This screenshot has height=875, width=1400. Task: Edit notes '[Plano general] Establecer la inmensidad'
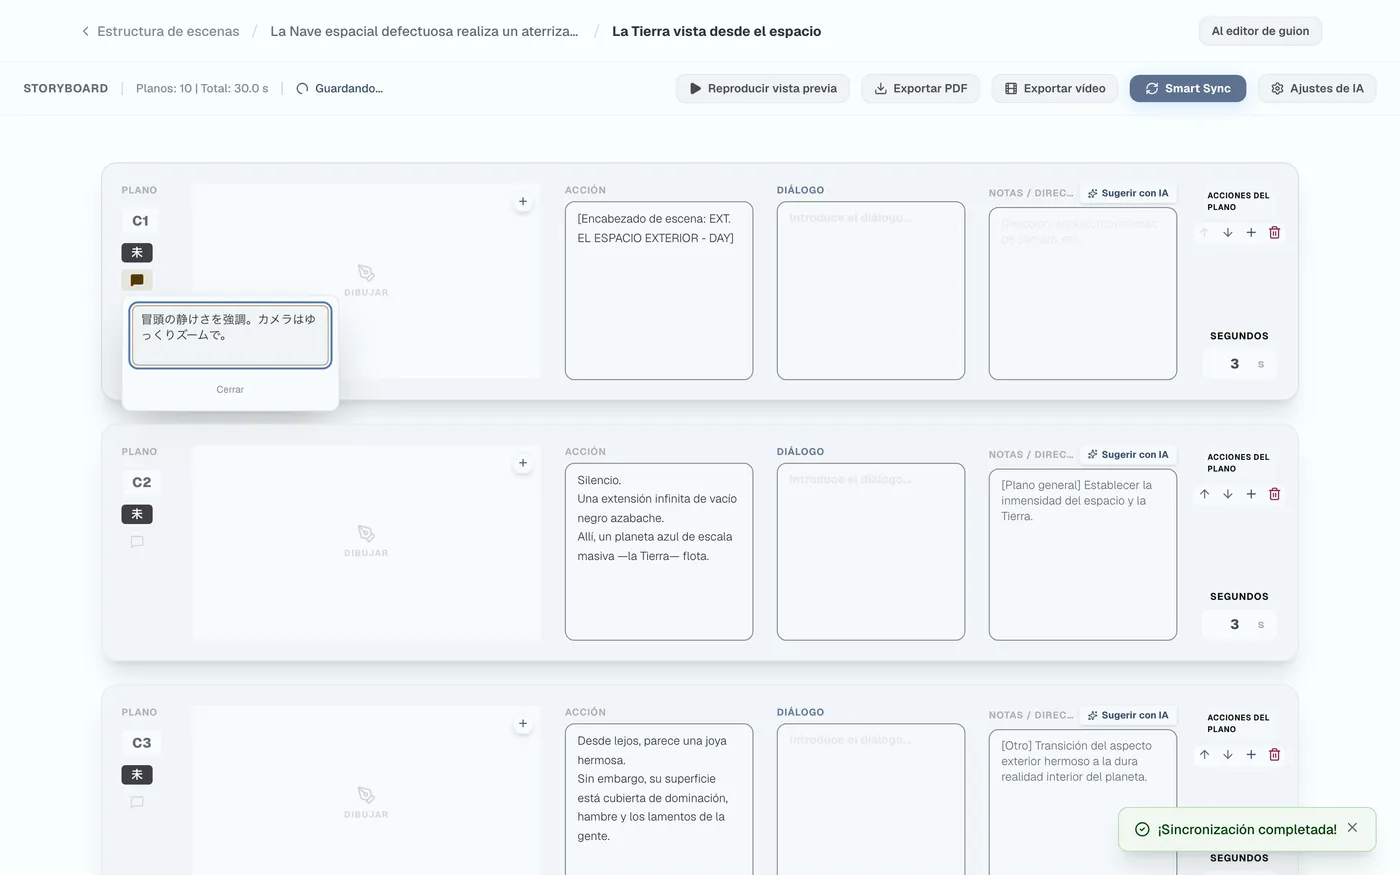tap(1083, 554)
